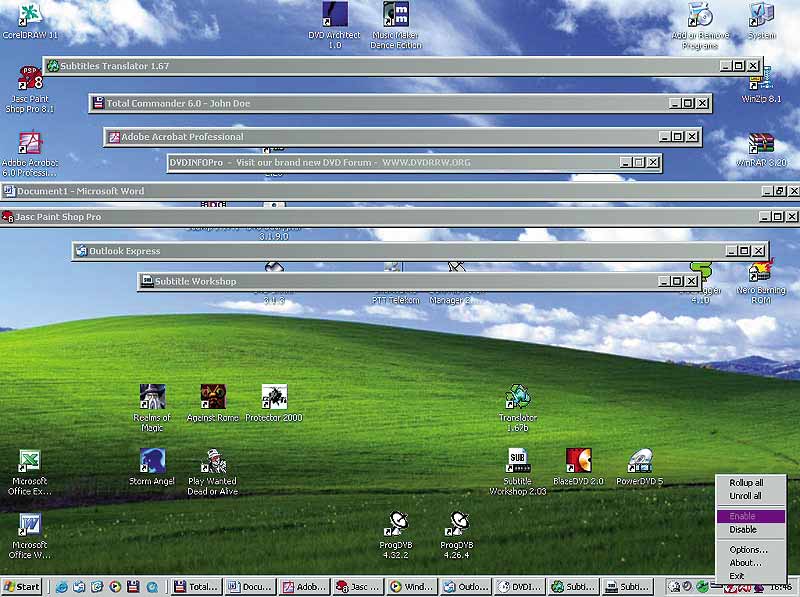Image resolution: width=800 pixels, height=597 pixels.
Task: Click the Adobe Acrobat 6.0 Professional desktop shortcut
Action: [x=30, y=154]
